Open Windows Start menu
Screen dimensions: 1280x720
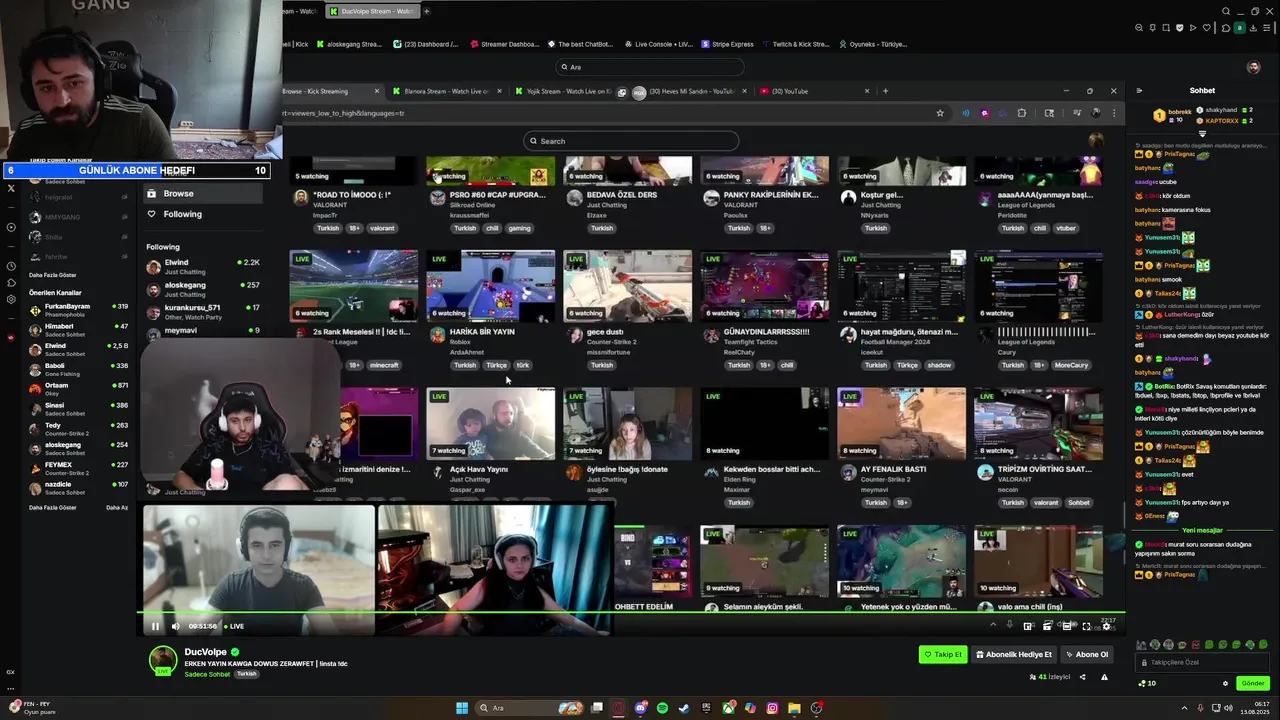462,708
